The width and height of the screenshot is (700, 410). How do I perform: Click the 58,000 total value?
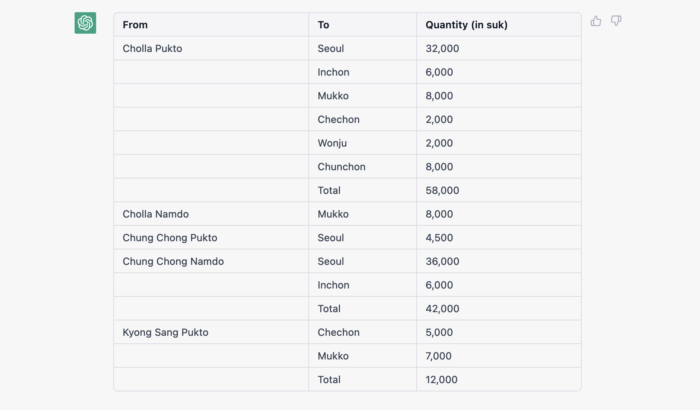(x=442, y=191)
